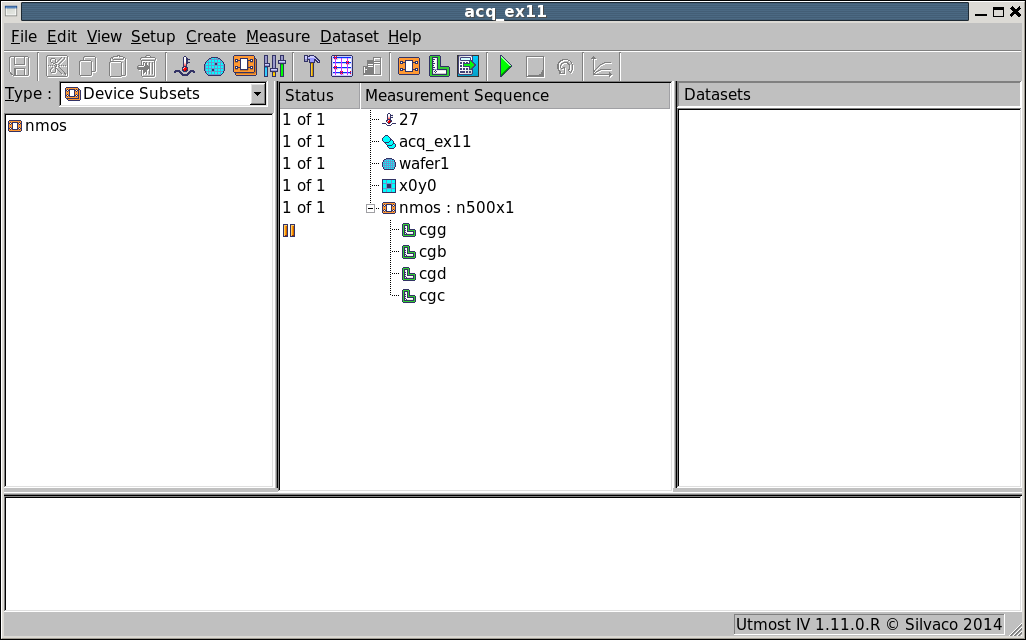Select the cgc measurement item

point(432,296)
